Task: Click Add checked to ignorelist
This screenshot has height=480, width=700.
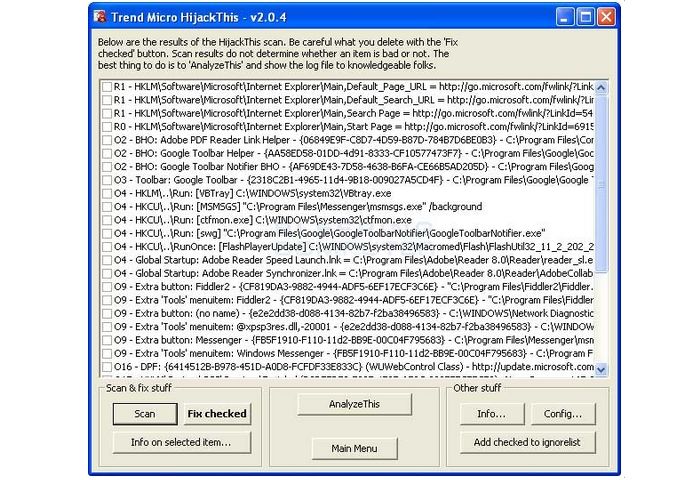Action: [x=528, y=442]
